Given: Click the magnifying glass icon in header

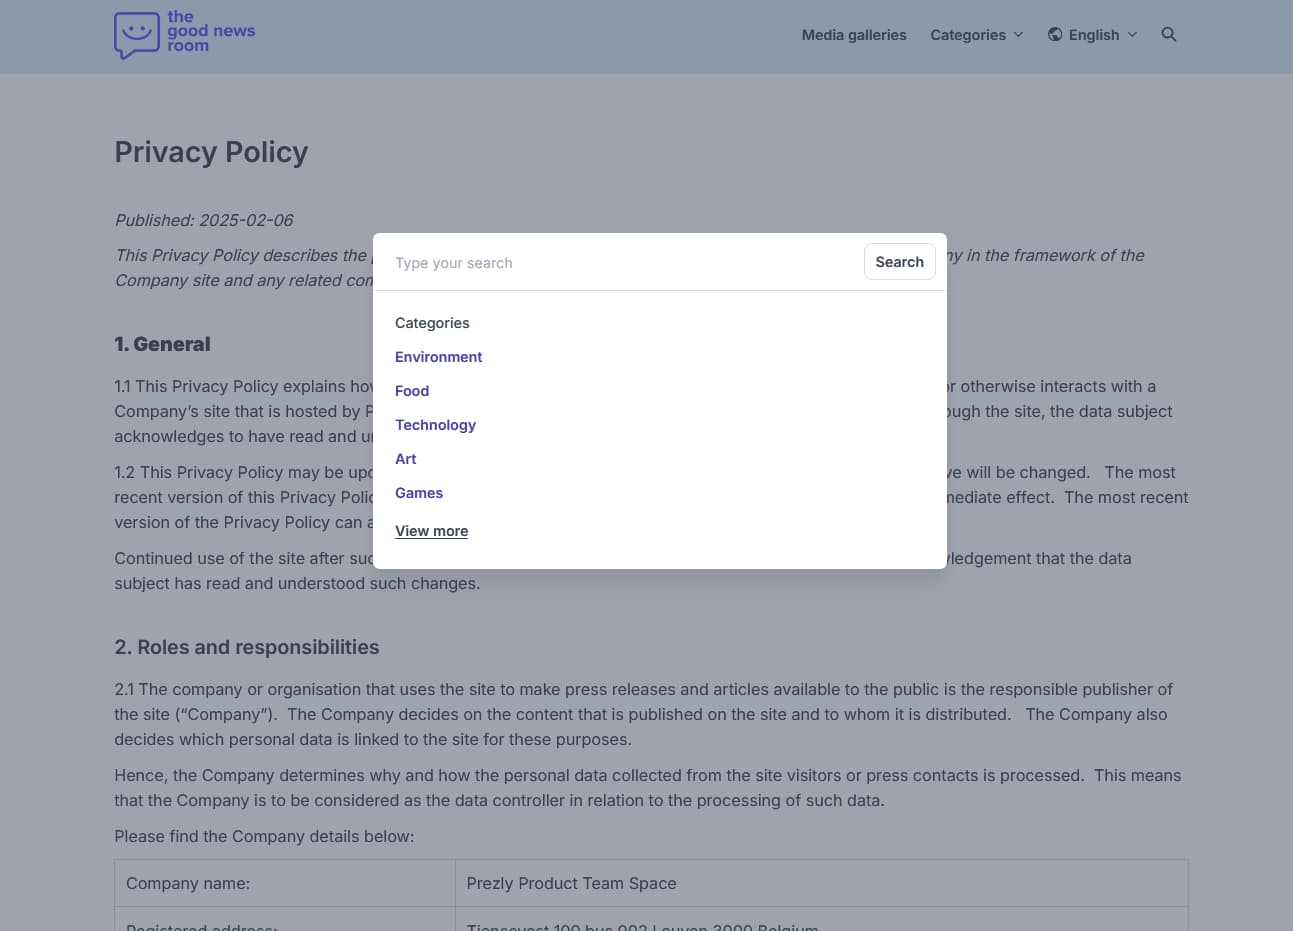Looking at the screenshot, I should (1168, 35).
